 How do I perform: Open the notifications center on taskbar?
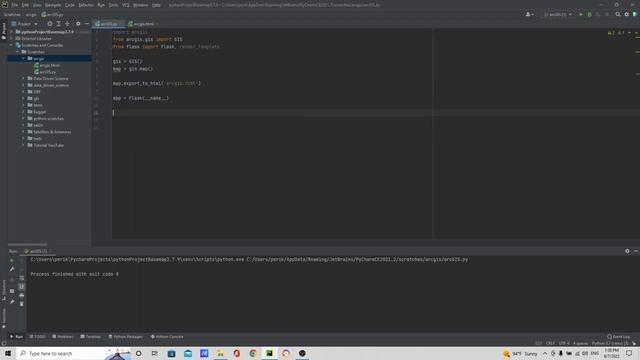pyautogui.click(x=629, y=353)
